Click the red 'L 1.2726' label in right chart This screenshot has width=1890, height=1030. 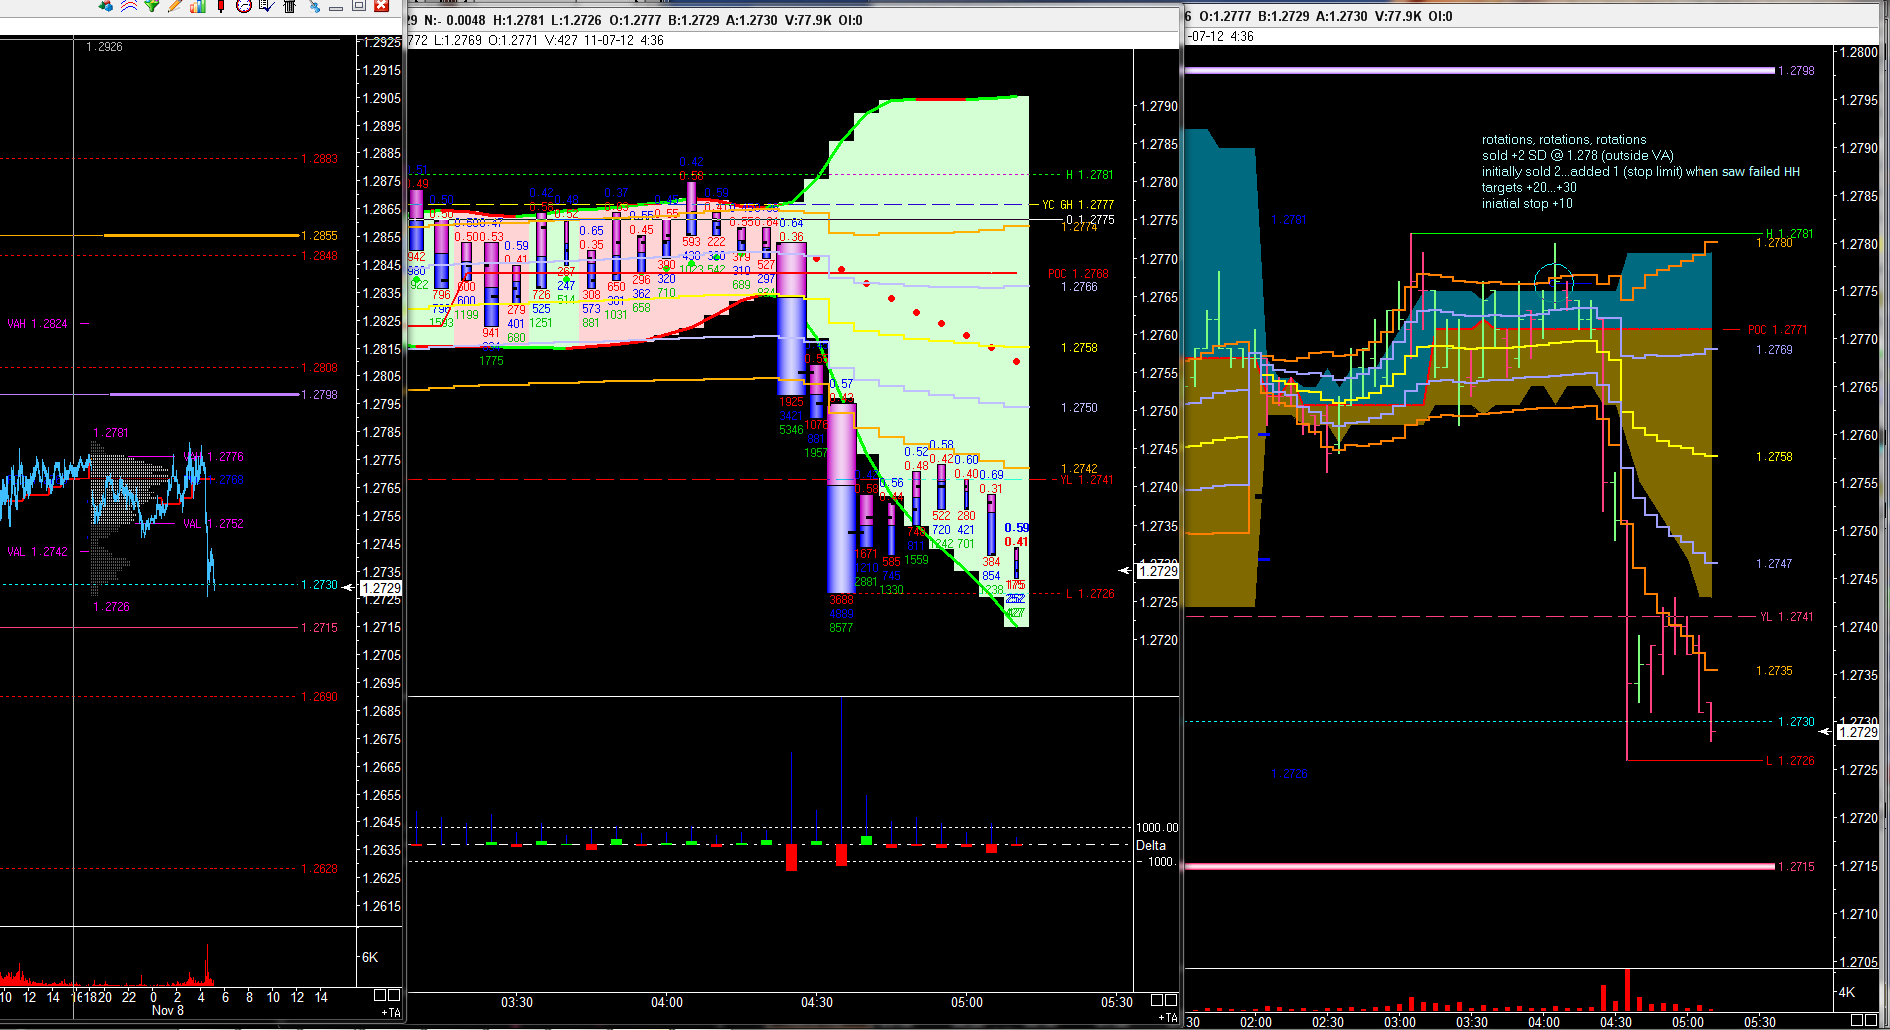(x=1790, y=761)
